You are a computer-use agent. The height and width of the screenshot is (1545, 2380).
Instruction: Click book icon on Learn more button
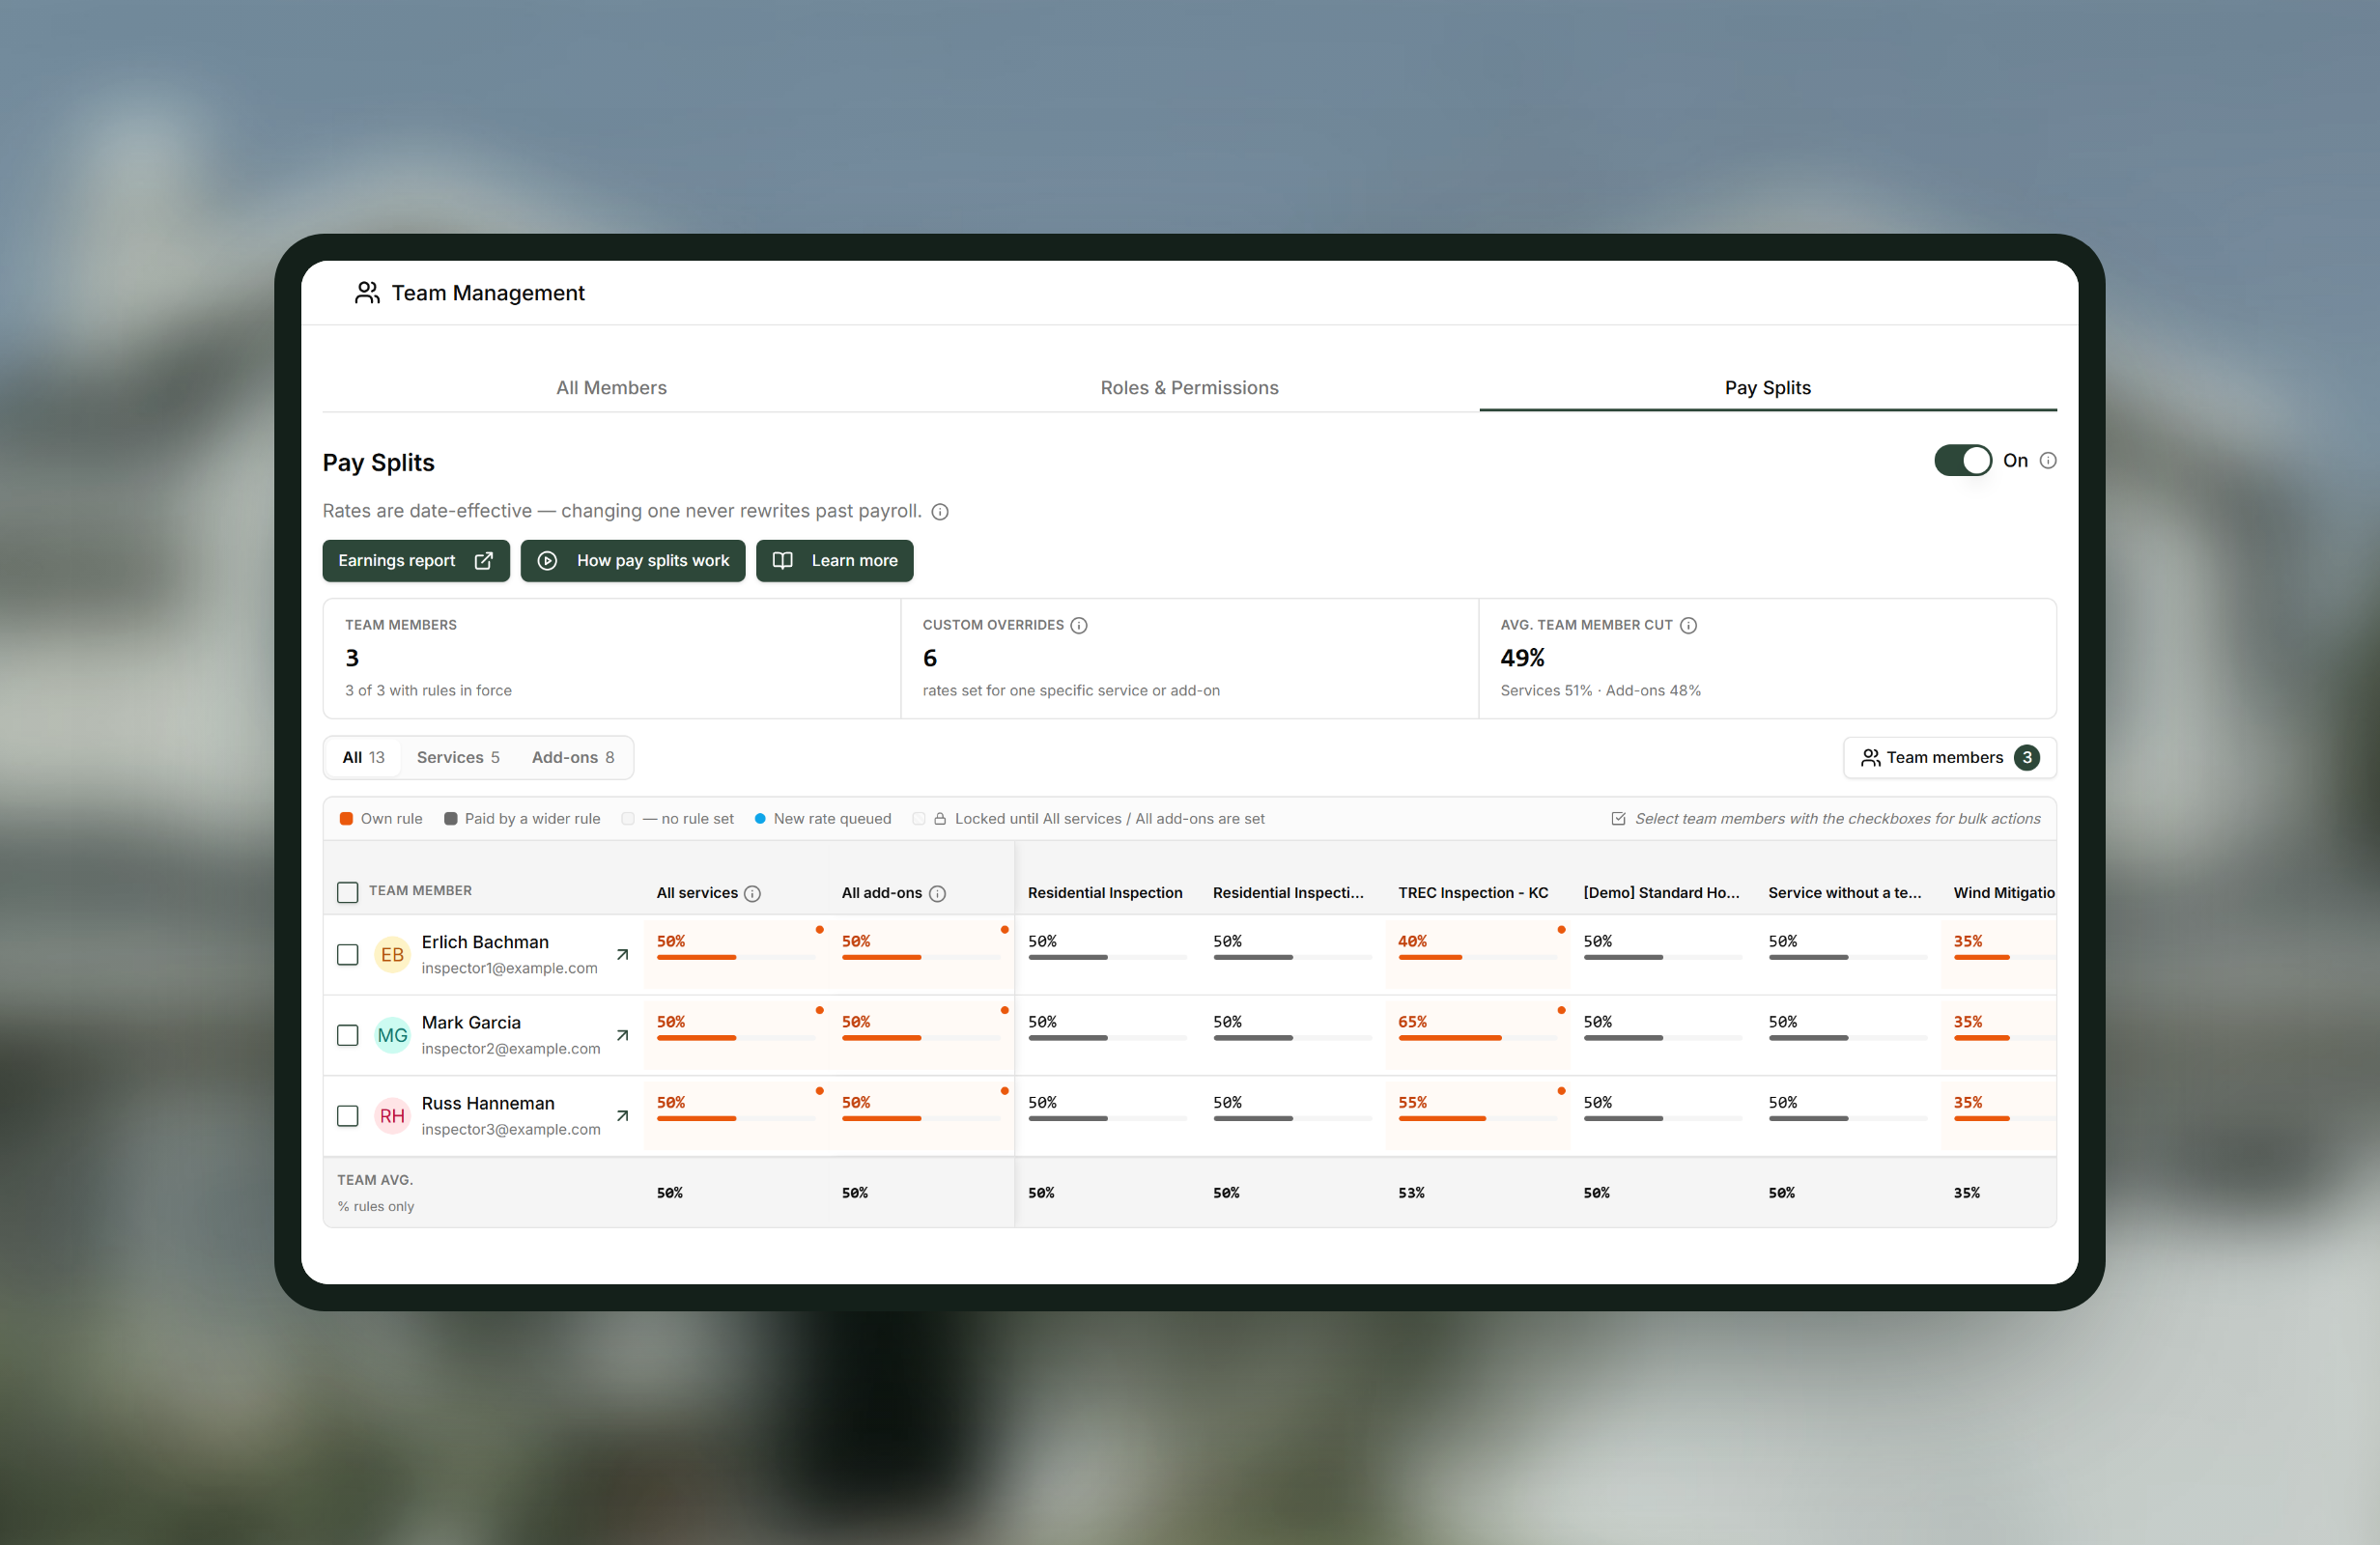[x=783, y=560]
